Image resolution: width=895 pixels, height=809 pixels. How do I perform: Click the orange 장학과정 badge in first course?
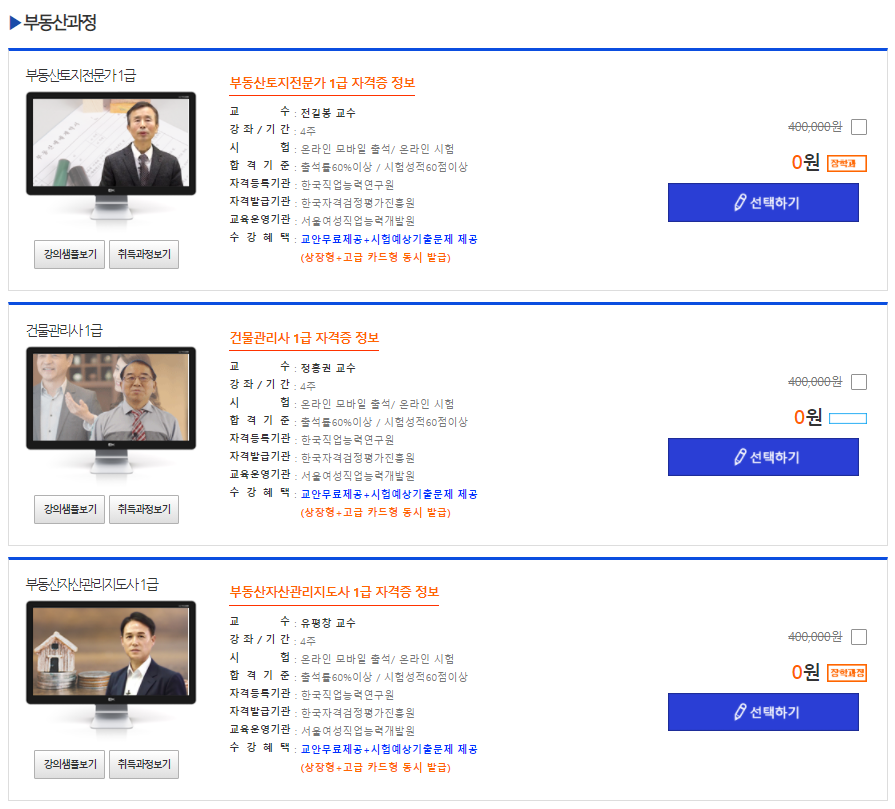click(847, 163)
